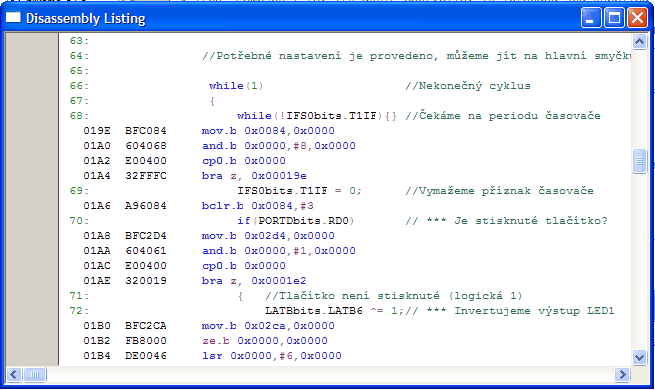Click instruction 'bclr.b 0x0084,#3'
Image resolution: width=655 pixels, height=390 pixels.
[258, 206]
